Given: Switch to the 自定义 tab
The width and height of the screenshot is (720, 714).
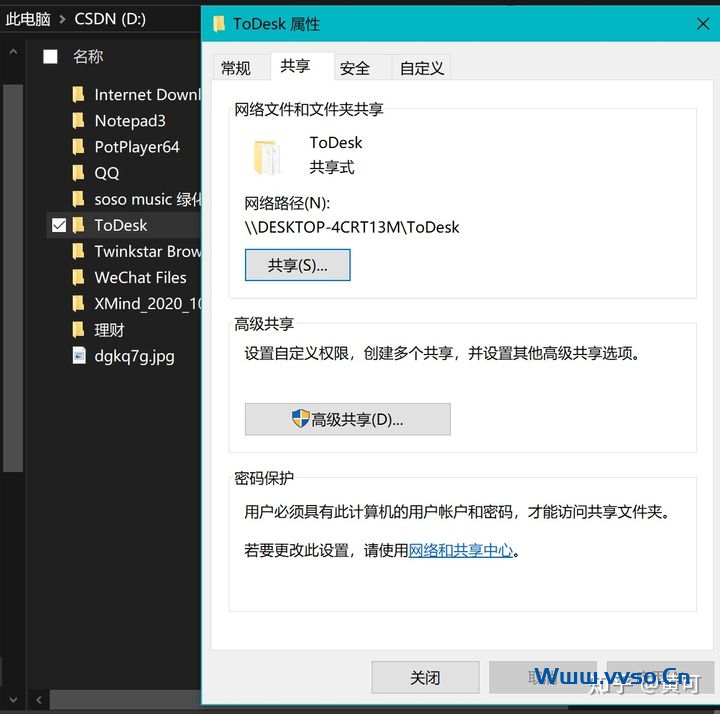Looking at the screenshot, I should click(421, 68).
